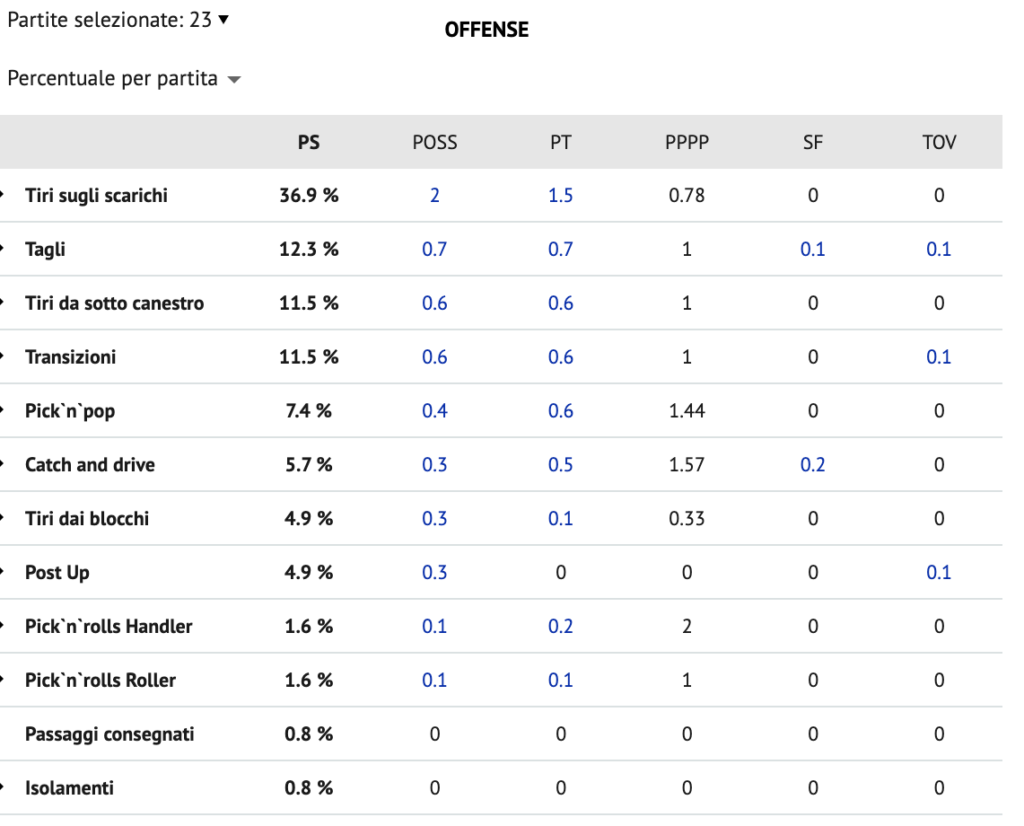The width and height of the screenshot is (1024, 826).
Task: Expand the Transizioni row arrow
Action: [x=3, y=357]
